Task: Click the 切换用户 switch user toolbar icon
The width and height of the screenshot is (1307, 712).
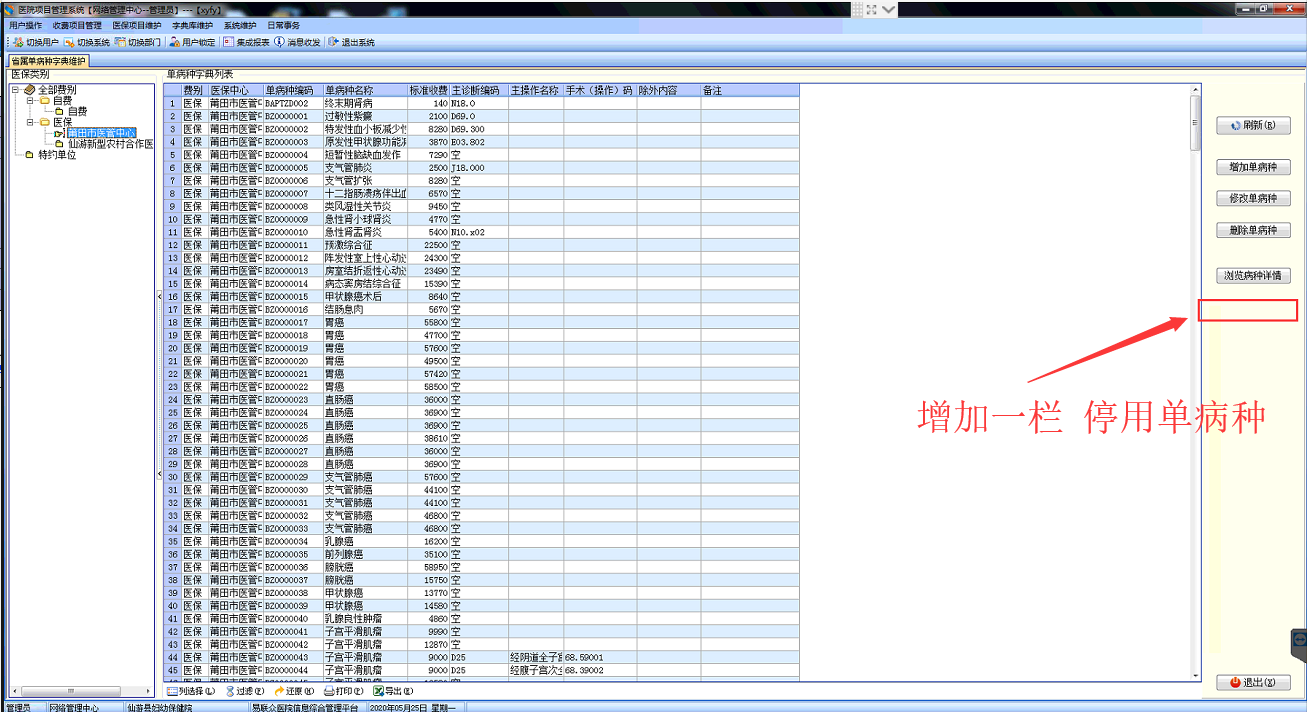Action: coord(18,43)
